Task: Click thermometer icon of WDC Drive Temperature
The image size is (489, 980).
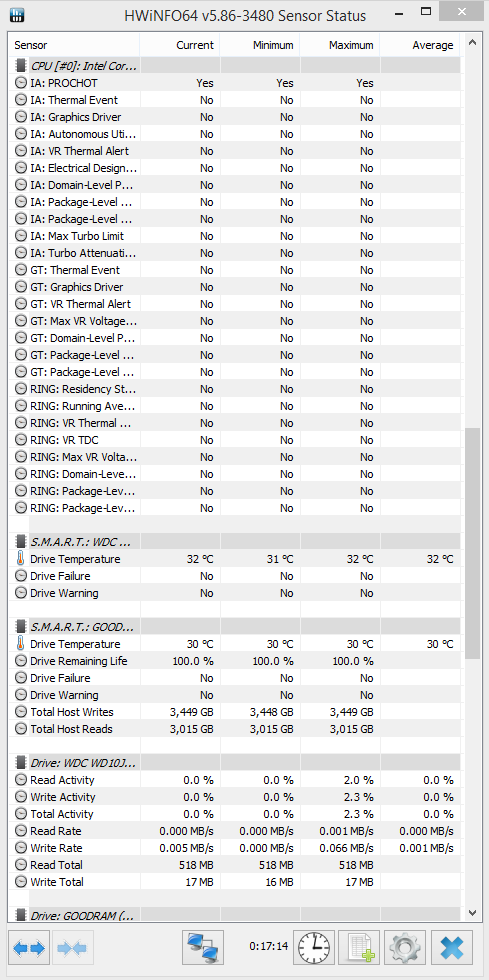Action: coord(21,559)
